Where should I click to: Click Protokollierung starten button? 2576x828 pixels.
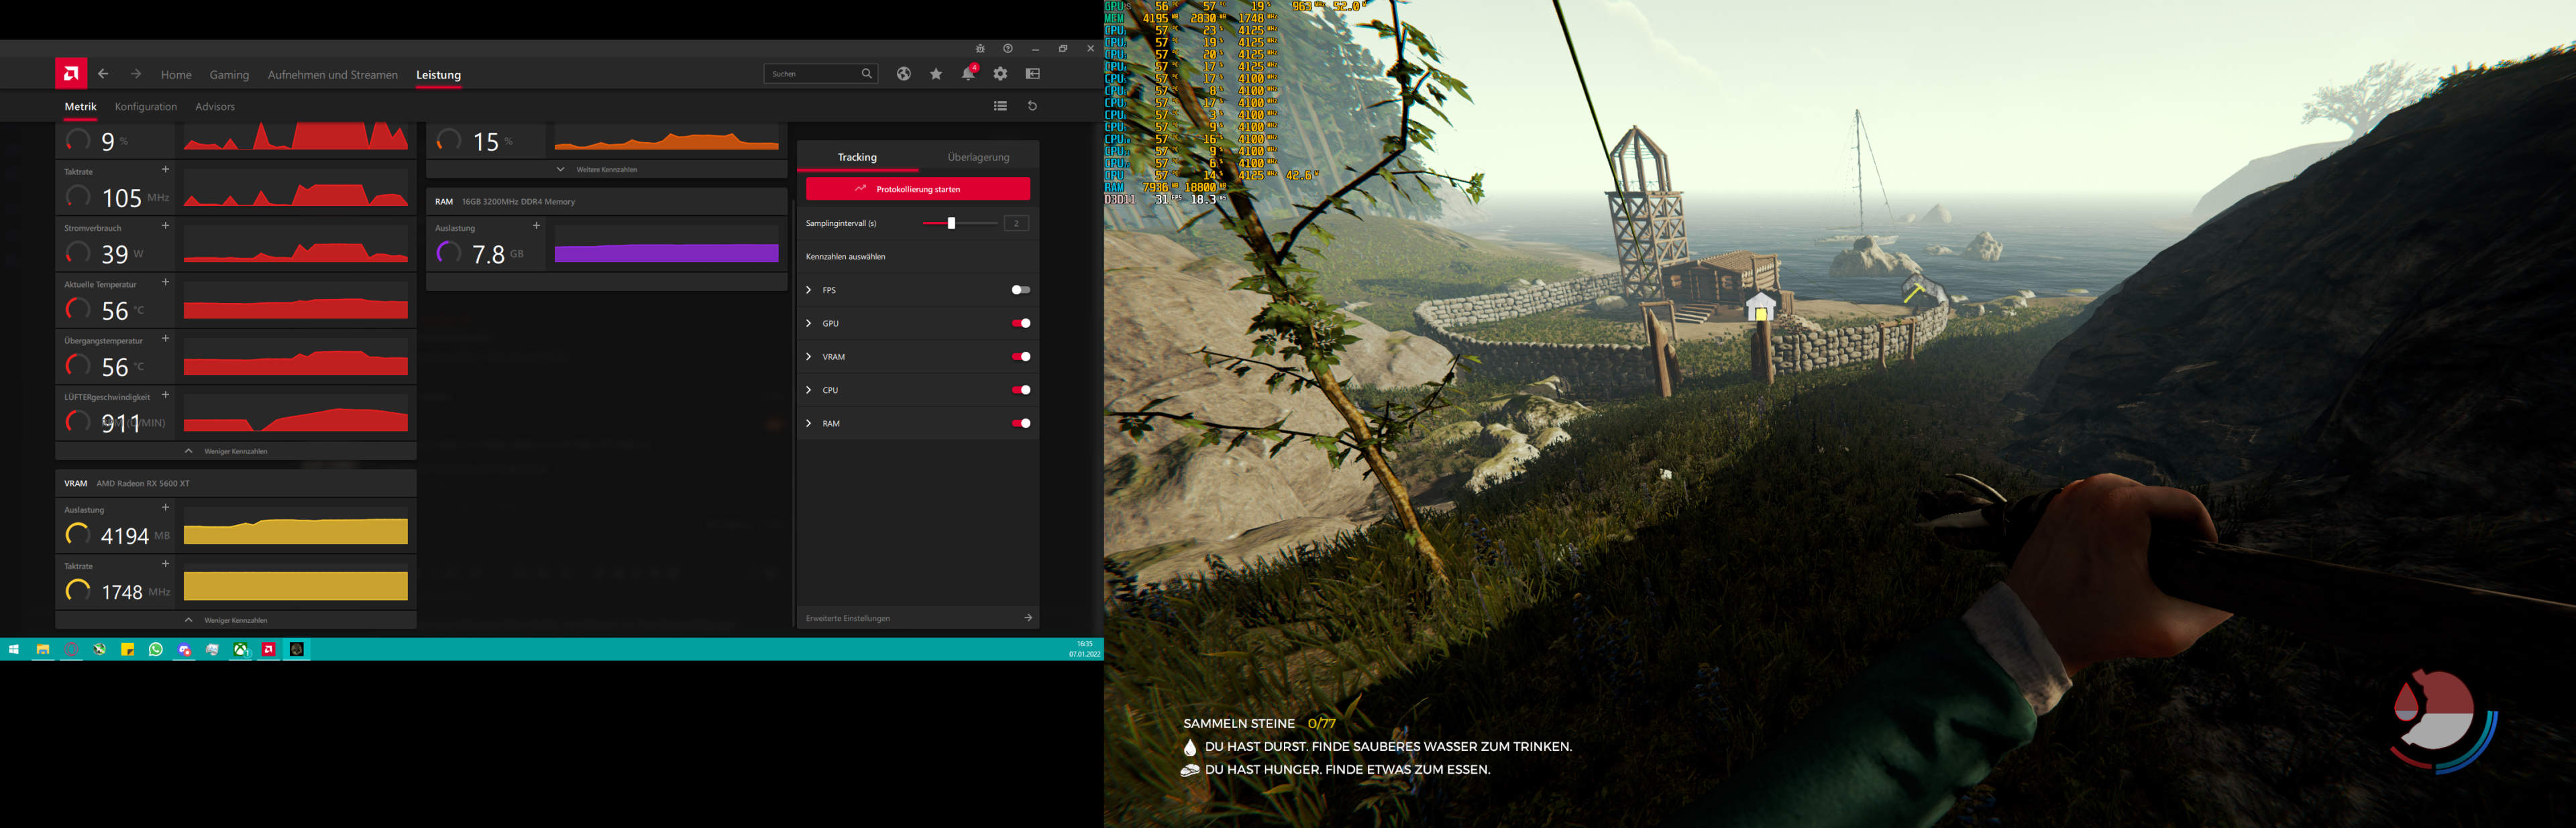pos(917,189)
